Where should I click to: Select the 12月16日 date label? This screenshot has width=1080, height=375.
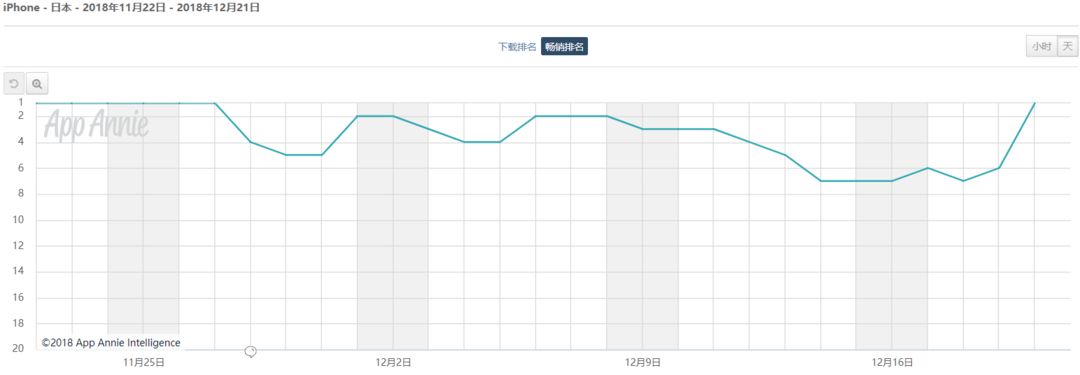coord(892,361)
